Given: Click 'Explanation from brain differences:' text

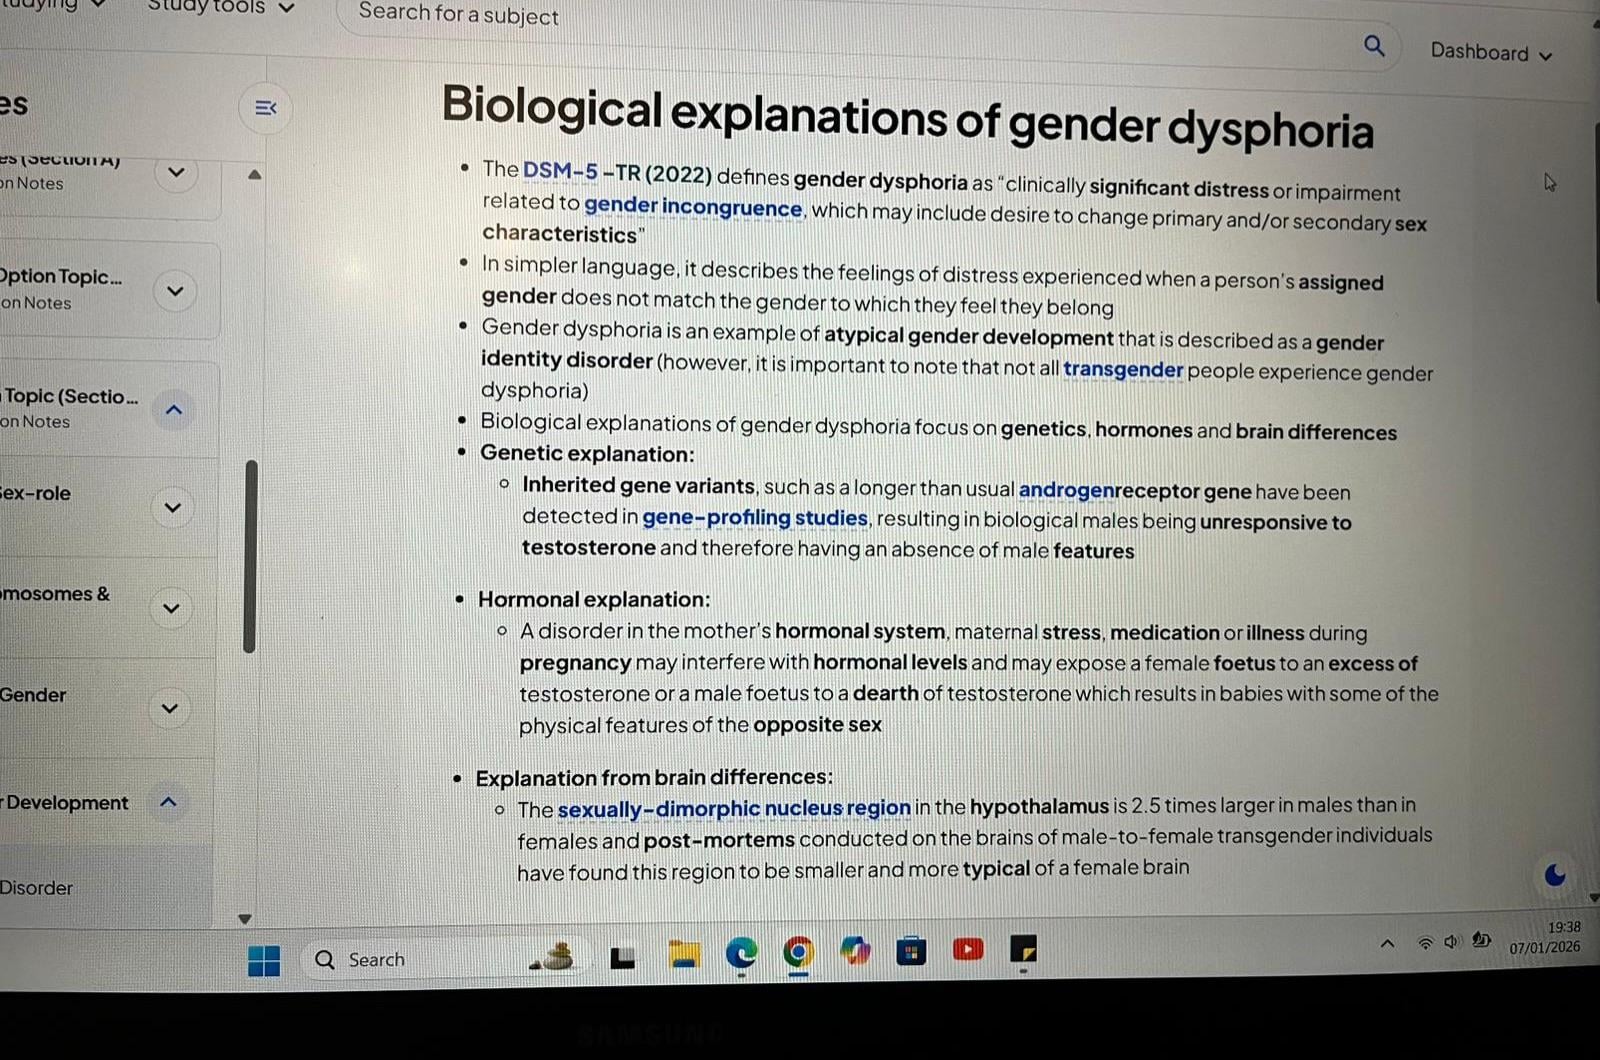Looking at the screenshot, I should [x=654, y=777].
